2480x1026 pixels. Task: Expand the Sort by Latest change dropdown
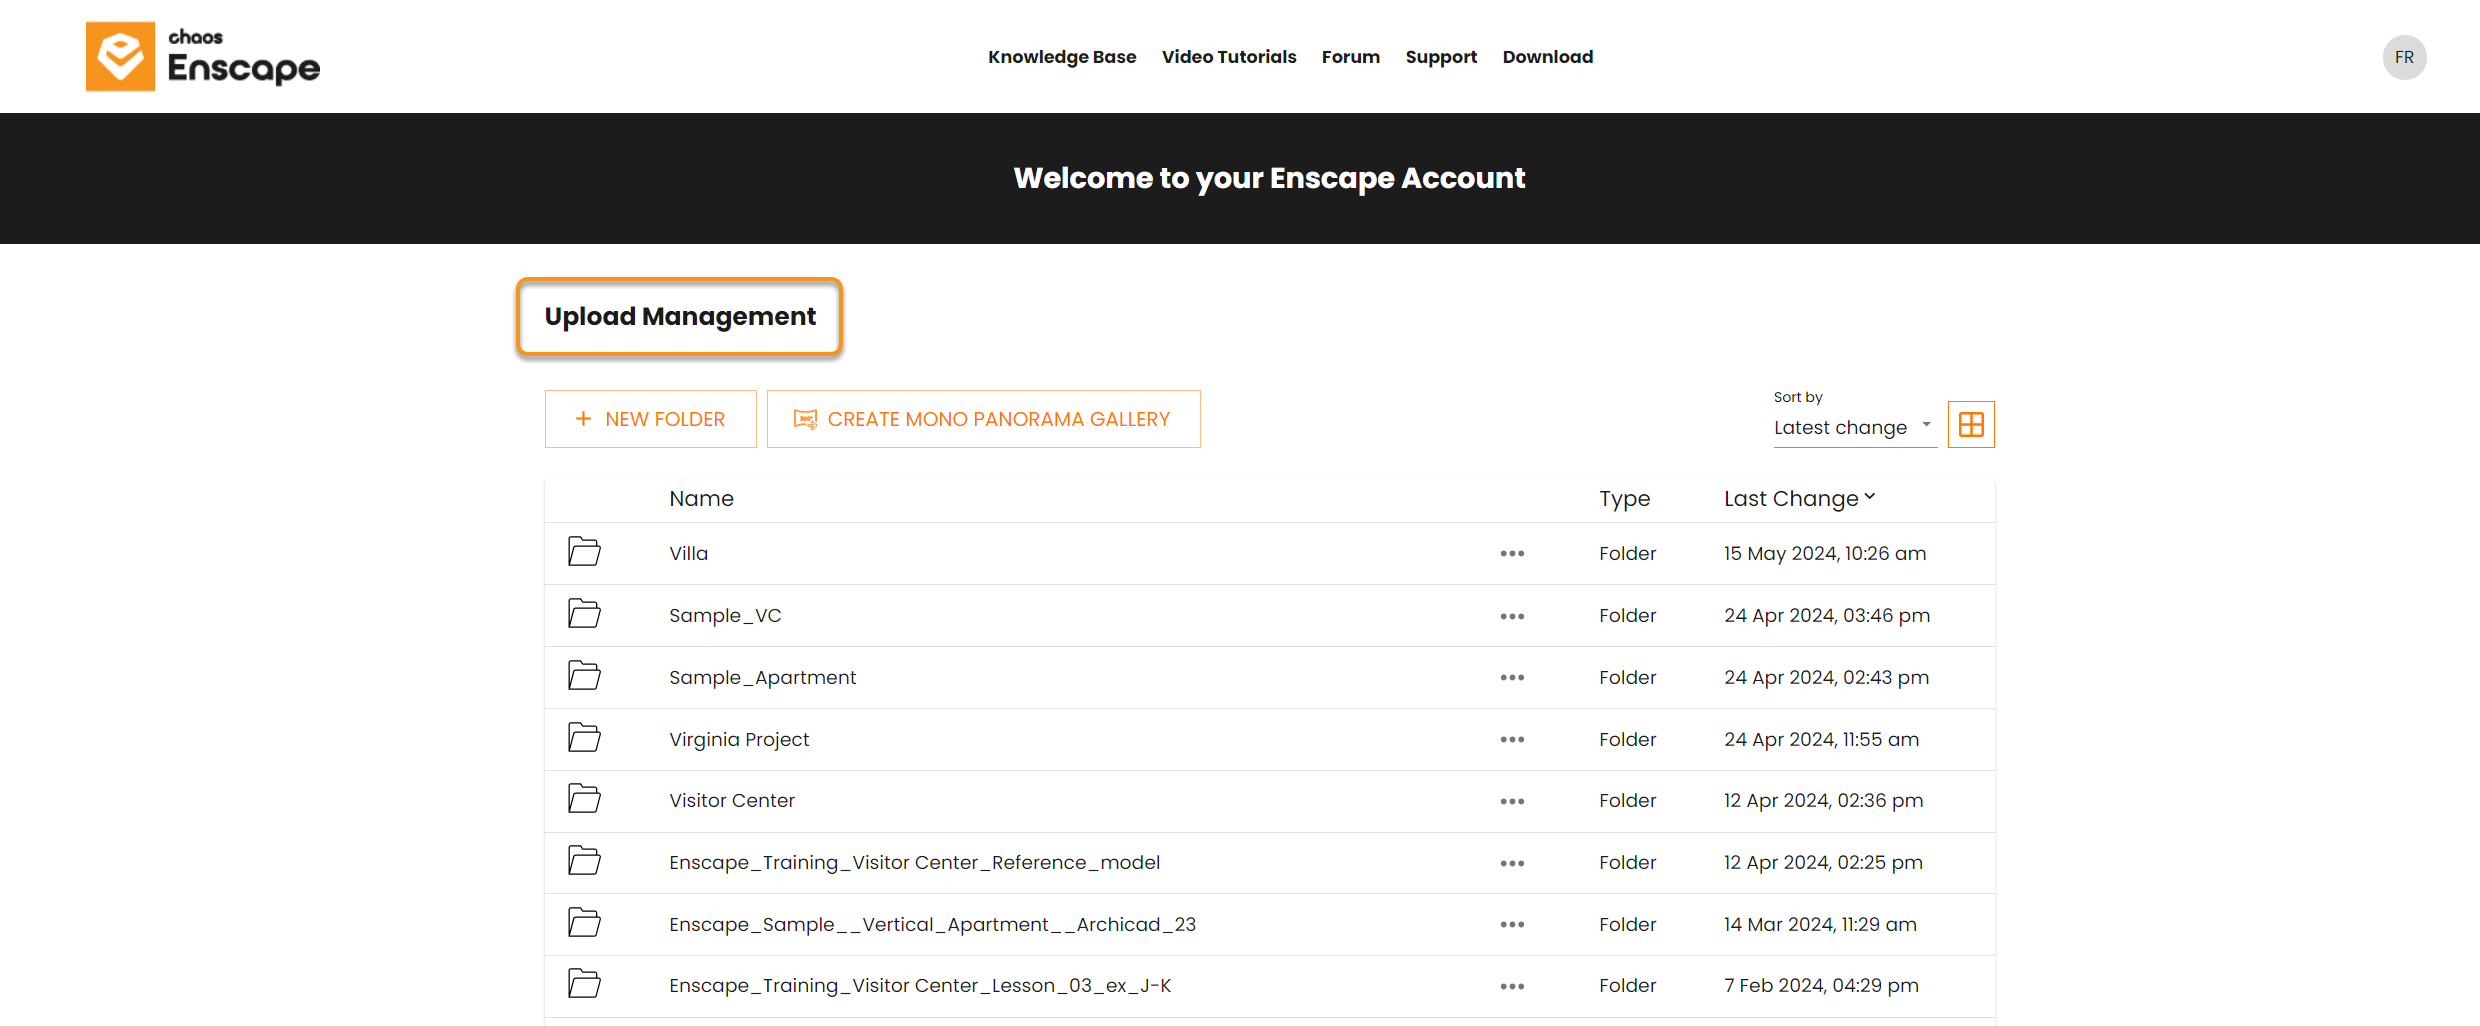pos(1855,428)
